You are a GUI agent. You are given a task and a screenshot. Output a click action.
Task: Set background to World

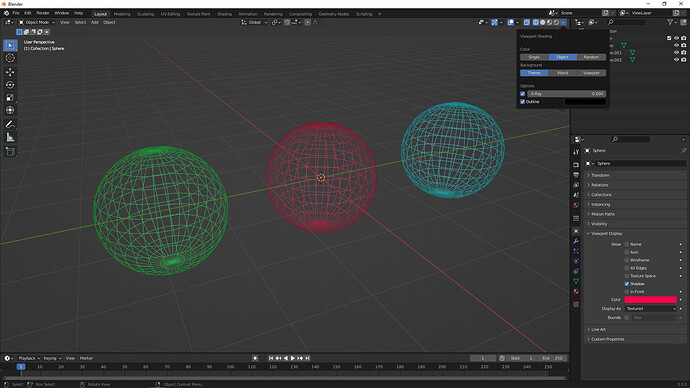click(x=563, y=73)
